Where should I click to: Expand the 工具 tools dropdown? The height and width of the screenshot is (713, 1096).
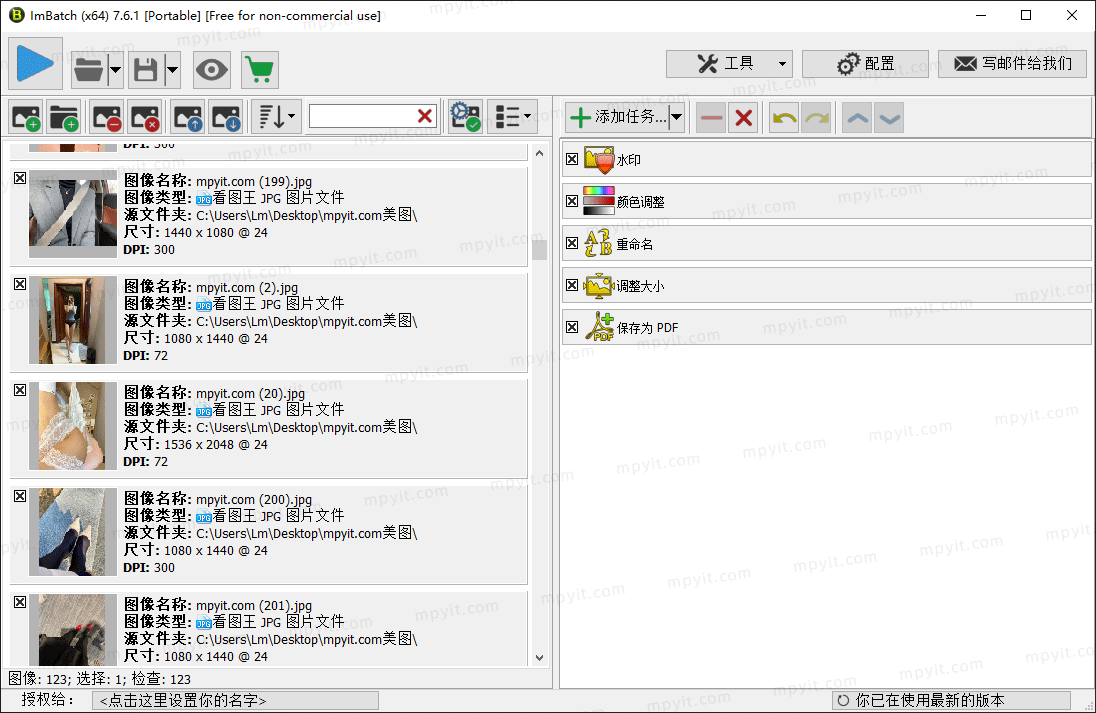click(x=782, y=64)
